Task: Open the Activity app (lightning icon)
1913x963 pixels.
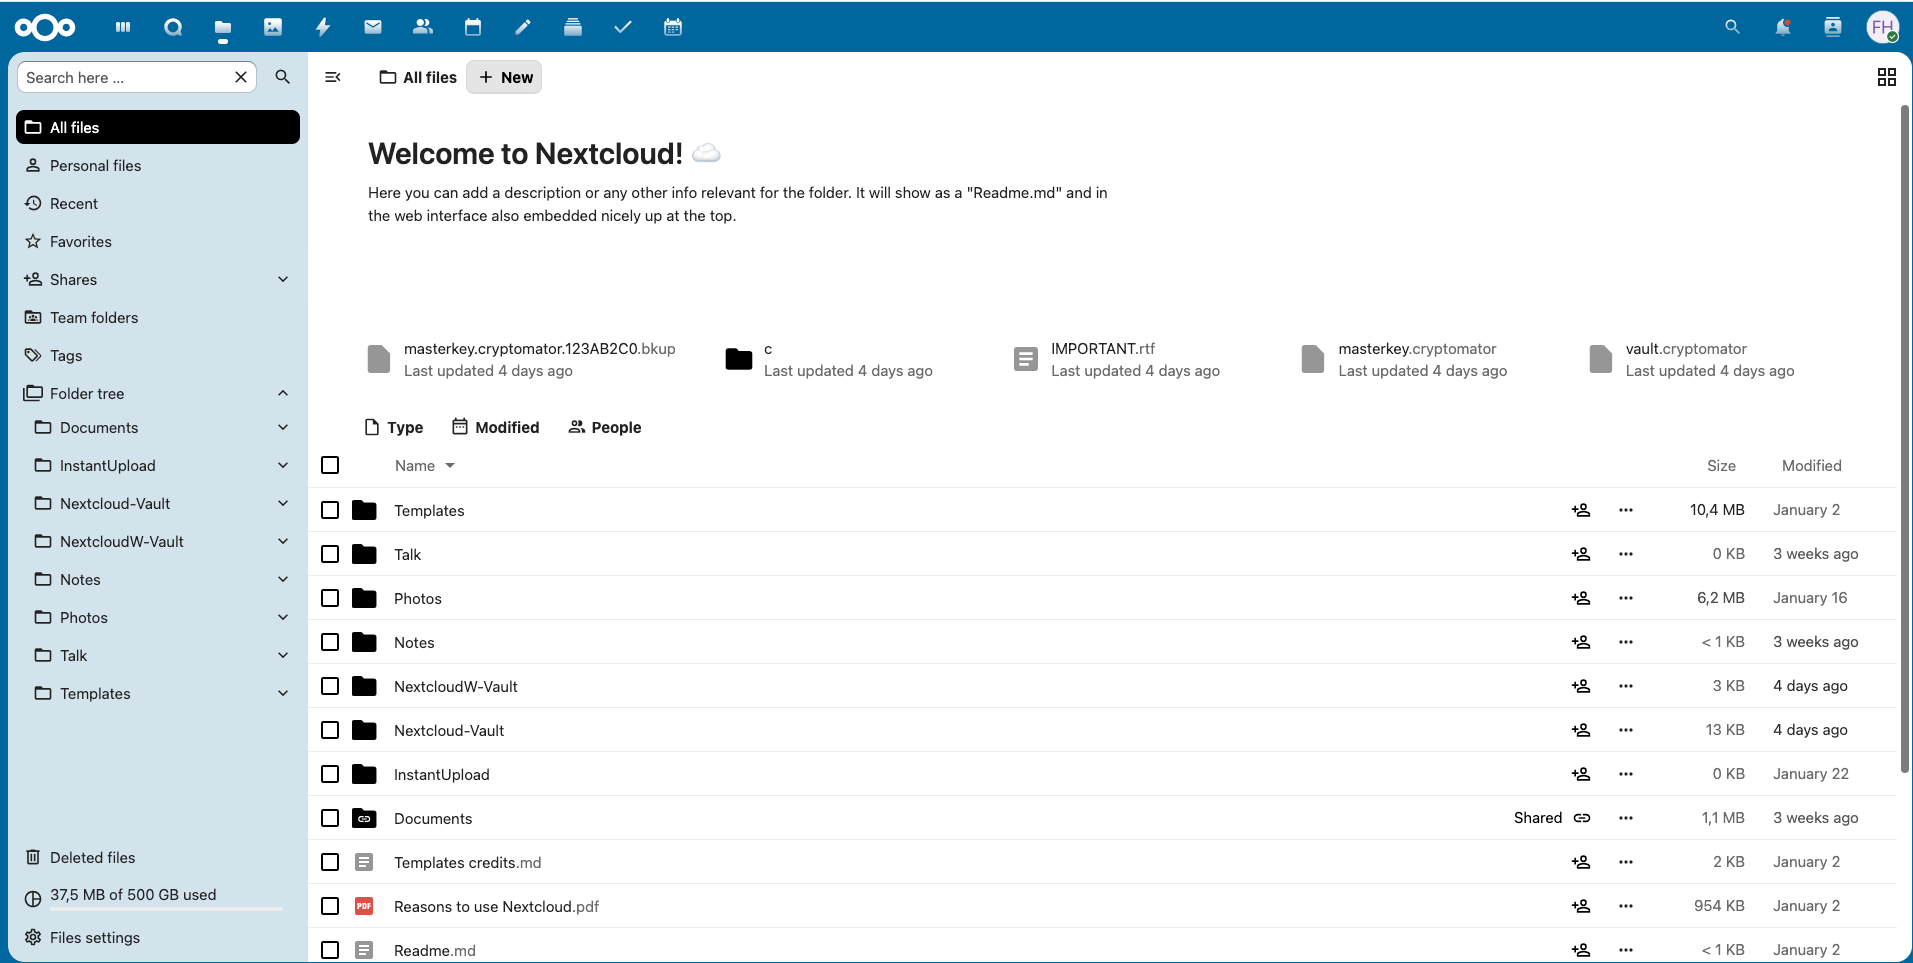Action: 323,27
